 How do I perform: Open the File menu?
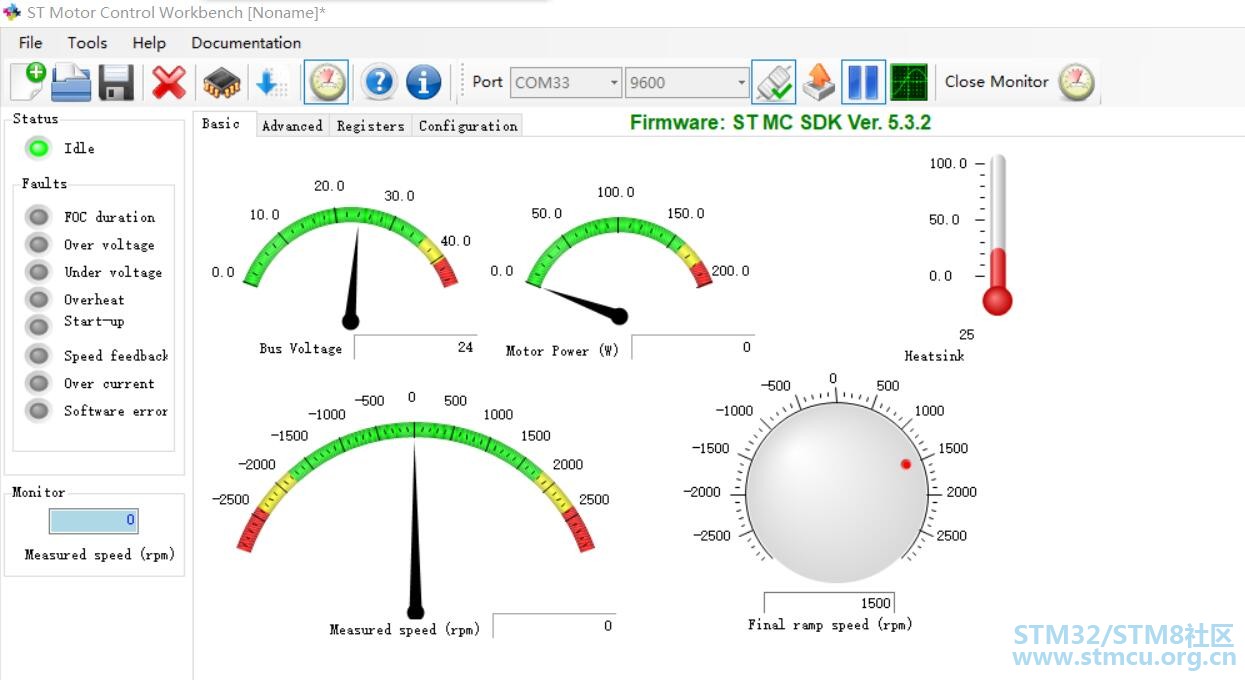point(31,43)
